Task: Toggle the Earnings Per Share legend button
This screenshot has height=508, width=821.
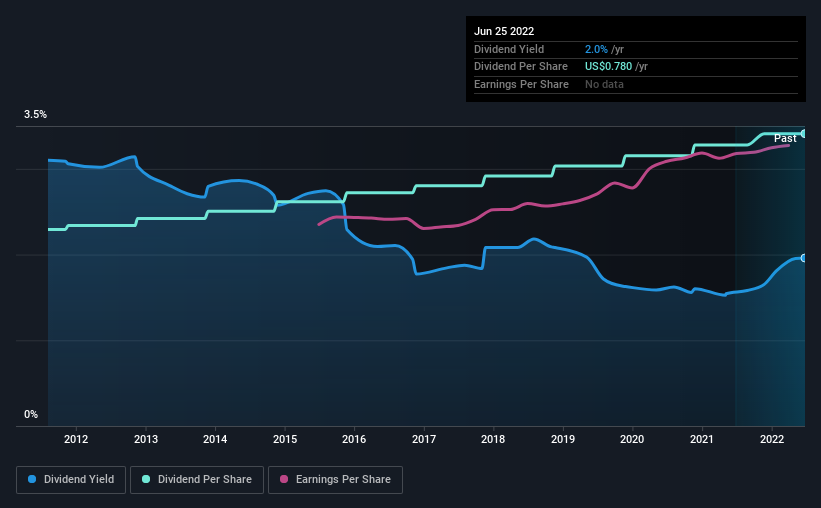Action: coord(335,480)
